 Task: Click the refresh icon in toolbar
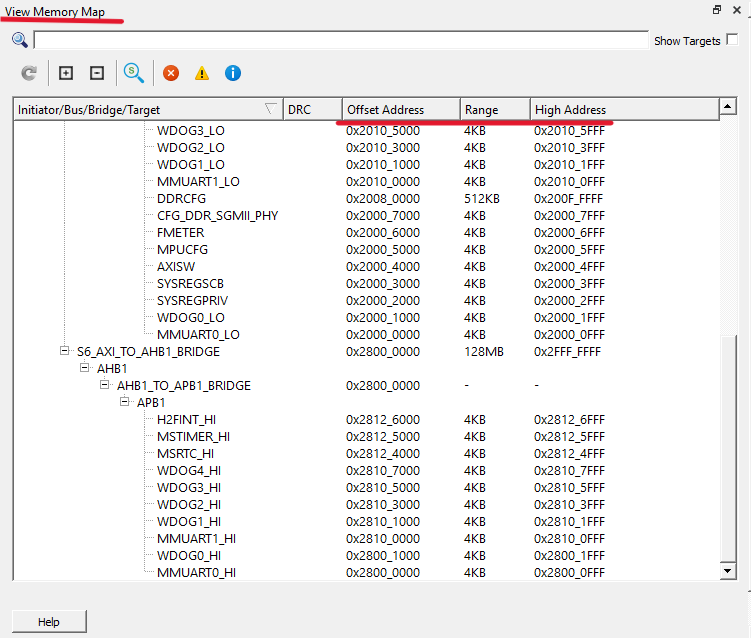(x=29, y=73)
